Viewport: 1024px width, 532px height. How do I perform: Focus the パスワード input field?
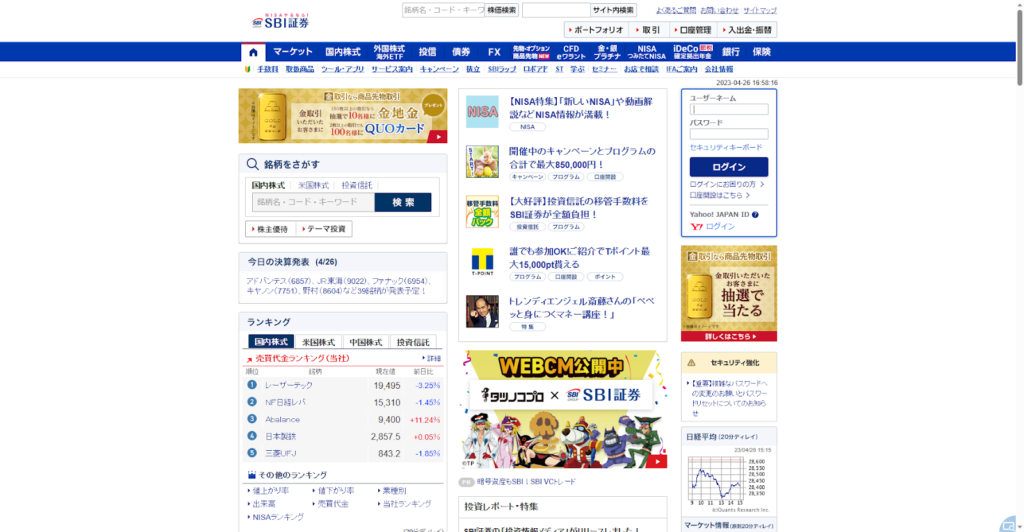(729, 134)
